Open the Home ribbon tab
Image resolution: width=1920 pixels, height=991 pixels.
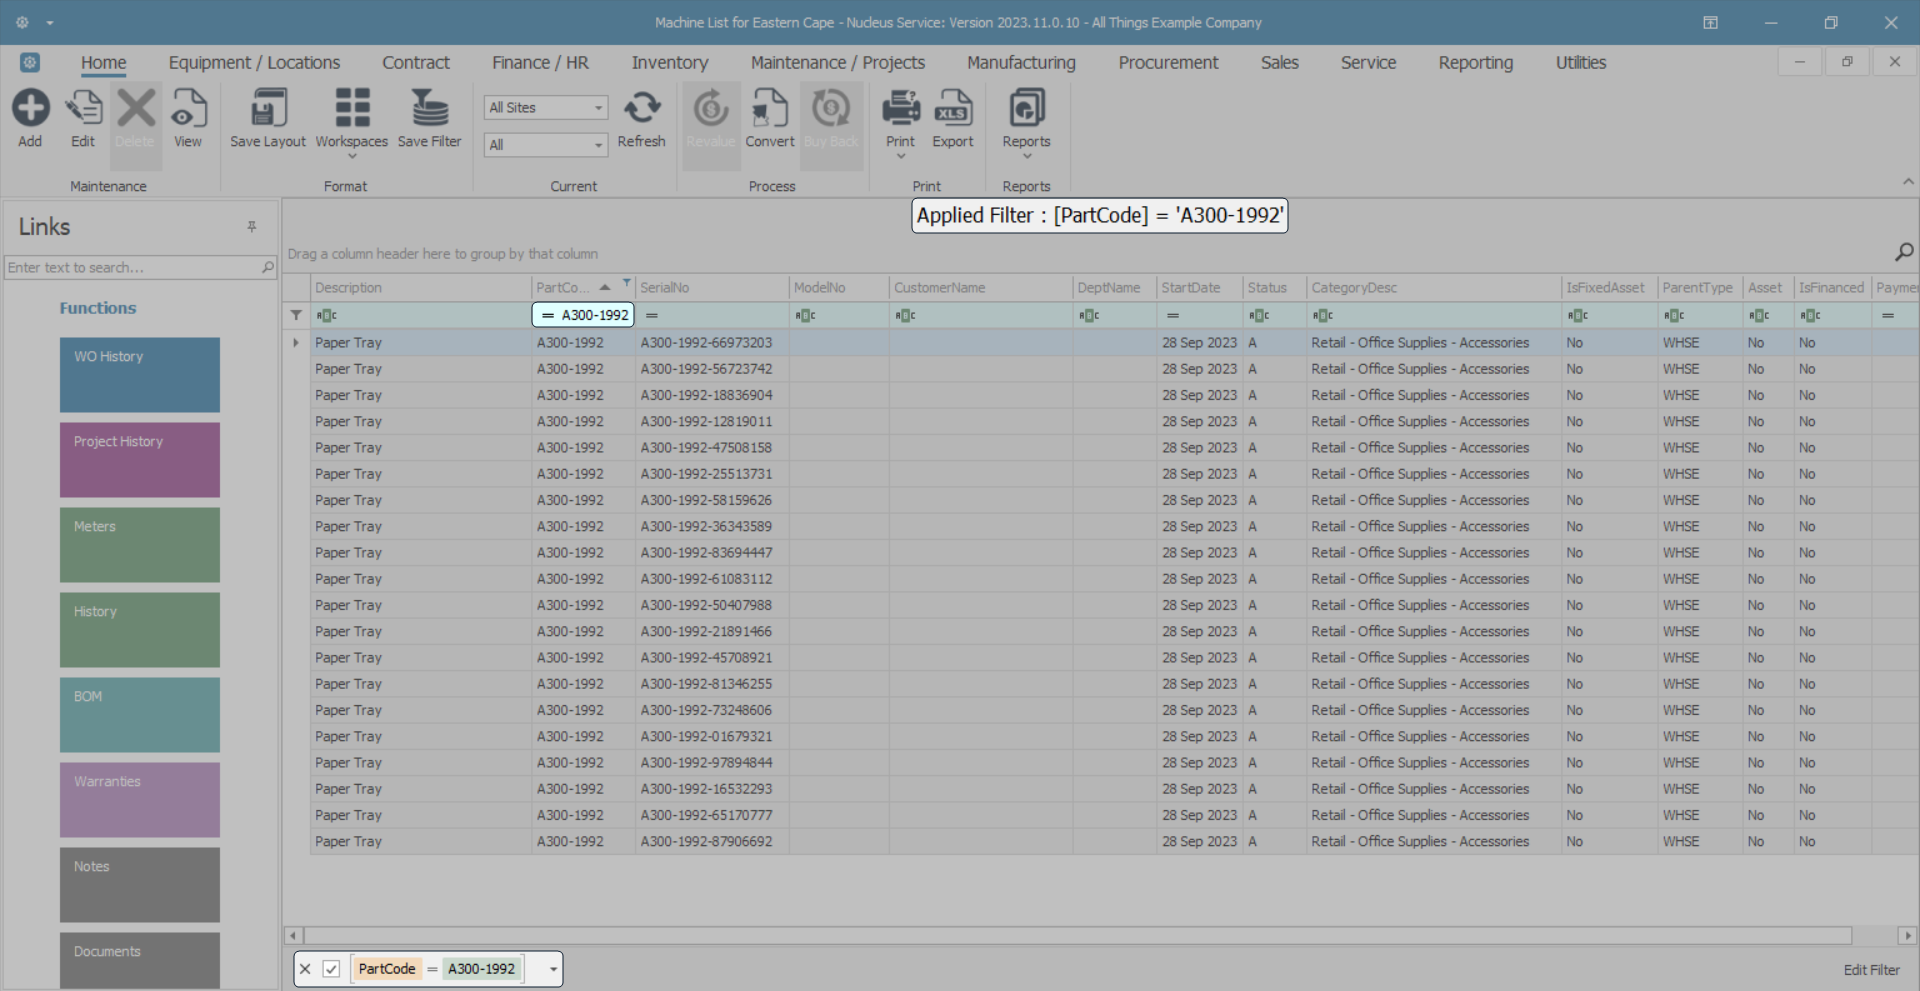tap(104, 63)
